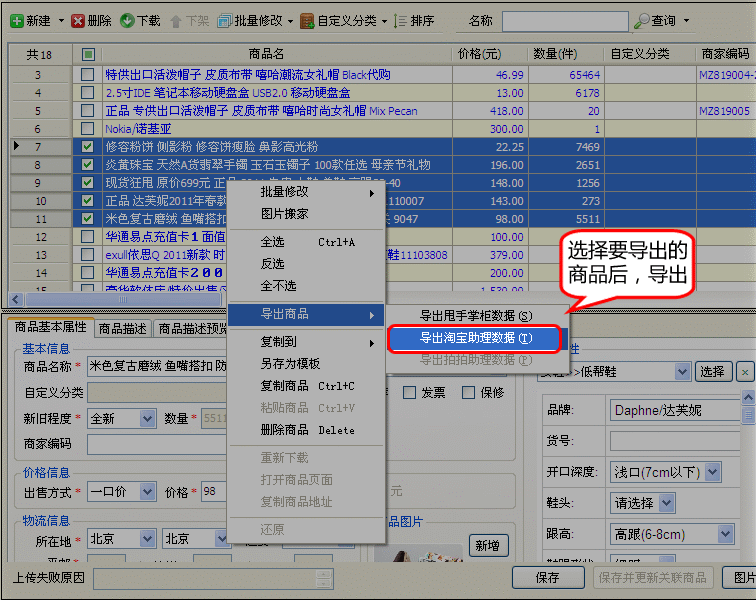
Task: Open the 新旧程度 全新 dropdown
Action: click(x=147, y=419)
